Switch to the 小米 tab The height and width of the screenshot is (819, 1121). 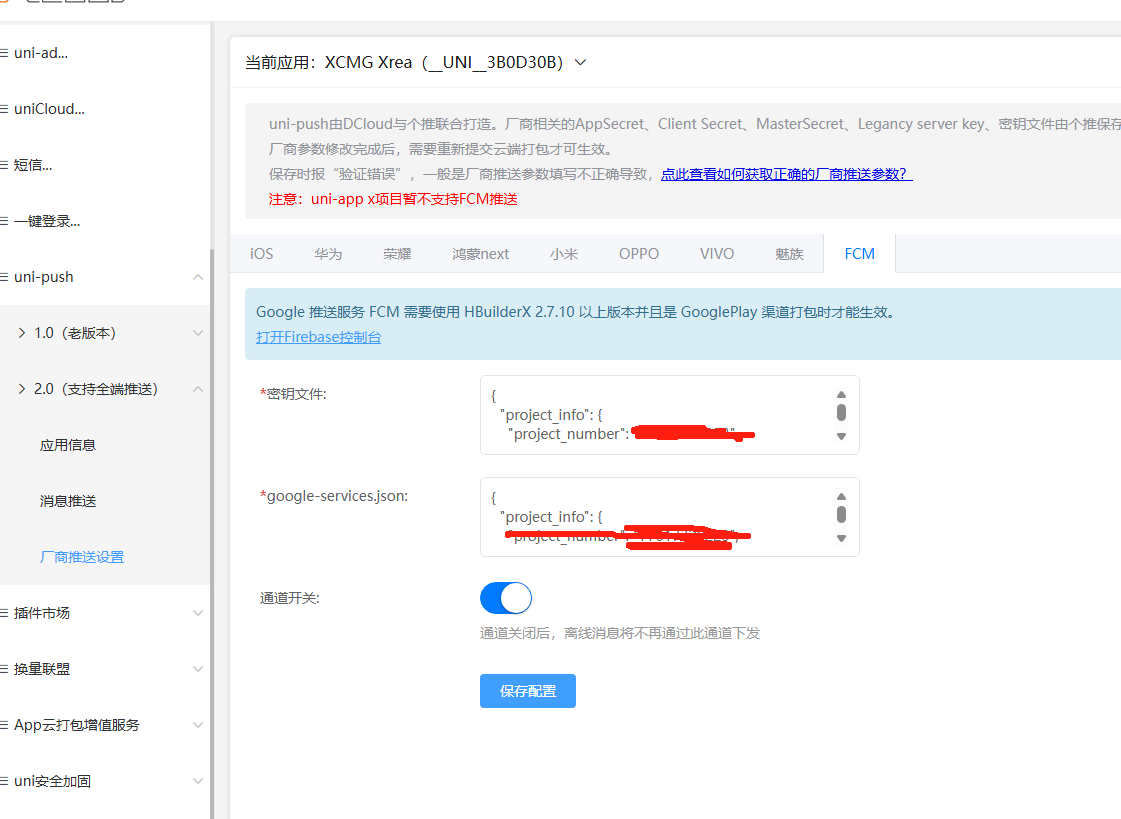coord(564,254)
